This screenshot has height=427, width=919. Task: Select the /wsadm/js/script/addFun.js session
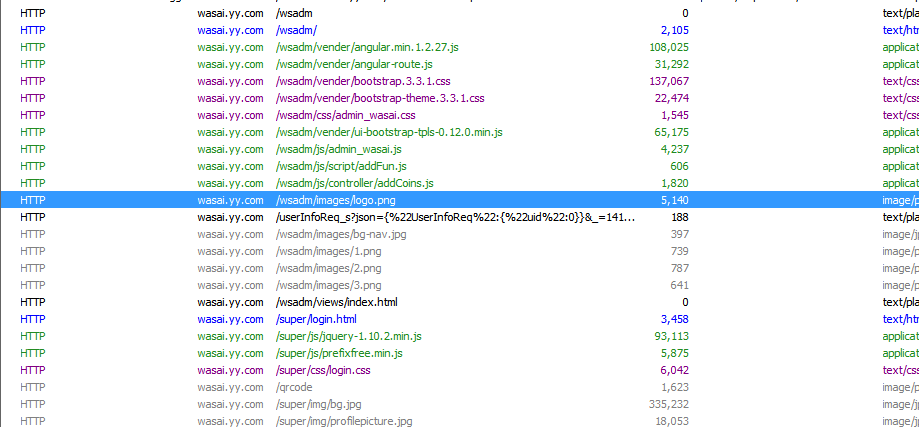pyautogui.click(x=460, y=166)
